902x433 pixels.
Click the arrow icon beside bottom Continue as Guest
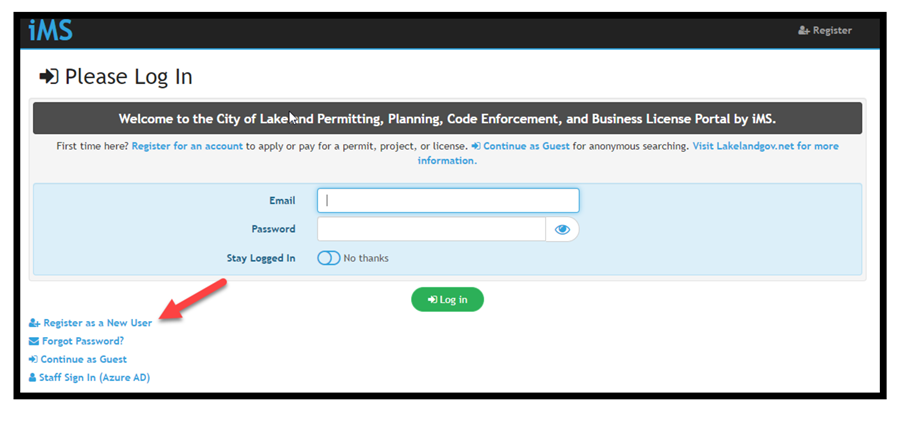[x=33, y=359]
